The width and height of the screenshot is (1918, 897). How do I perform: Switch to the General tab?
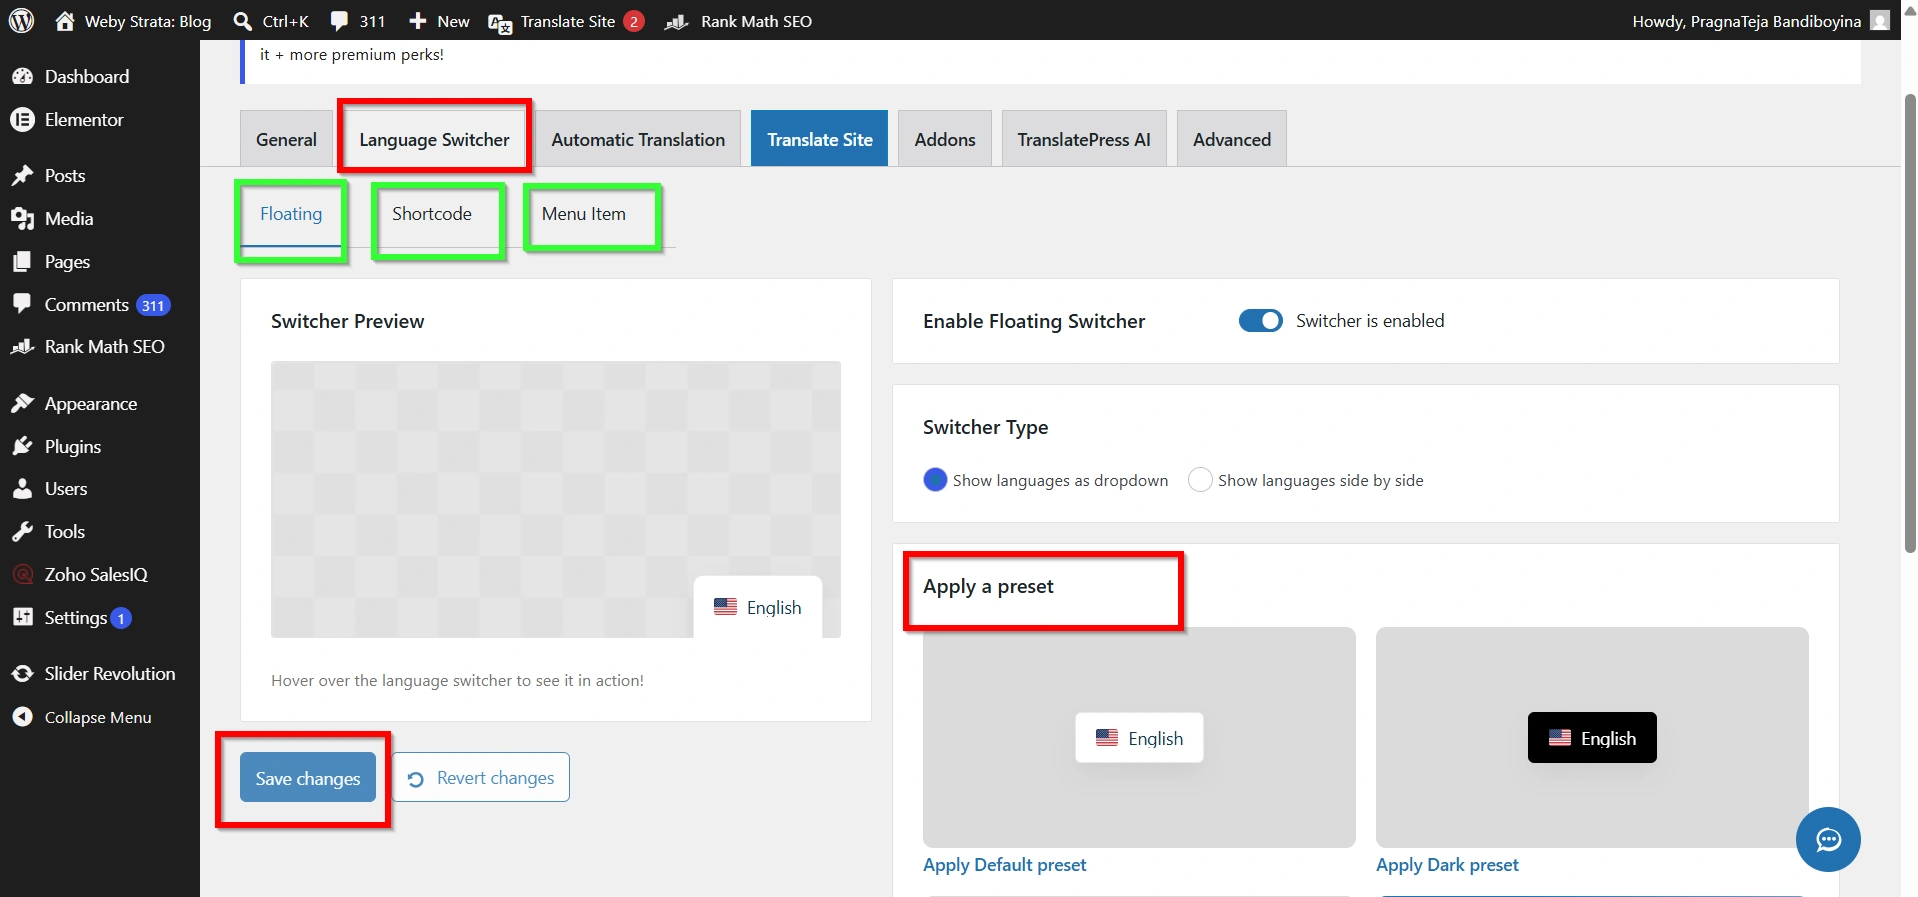pyautogui.click(x=286, y=139)
